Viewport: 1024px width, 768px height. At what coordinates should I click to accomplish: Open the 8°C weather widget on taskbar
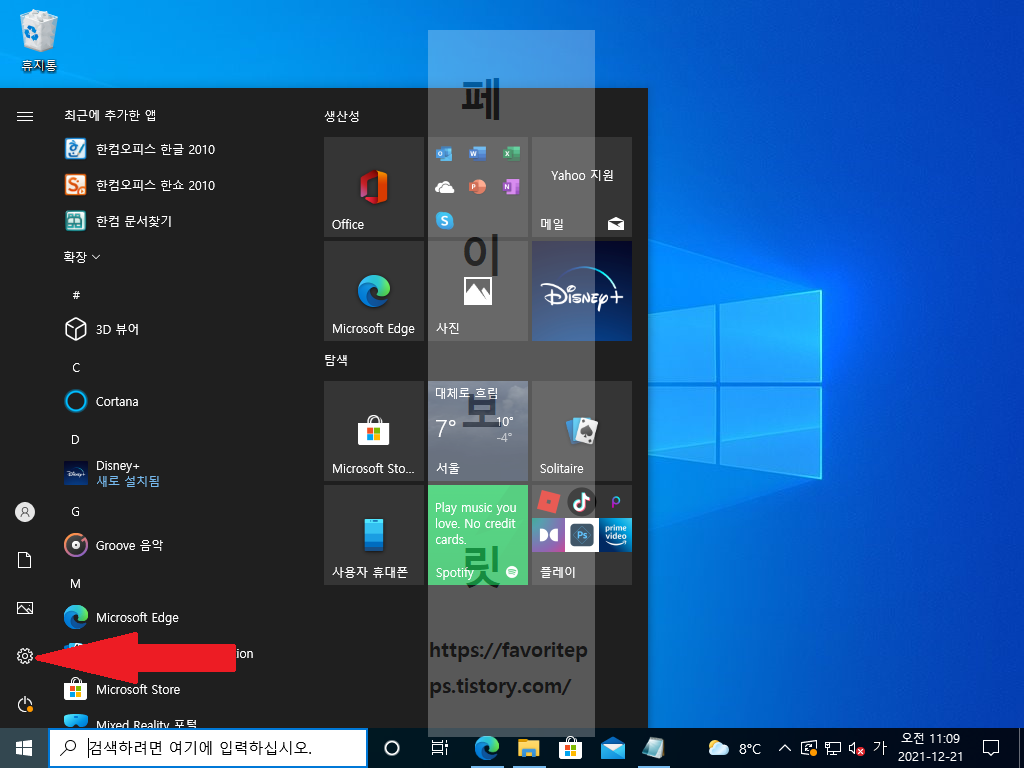(735, 748)
